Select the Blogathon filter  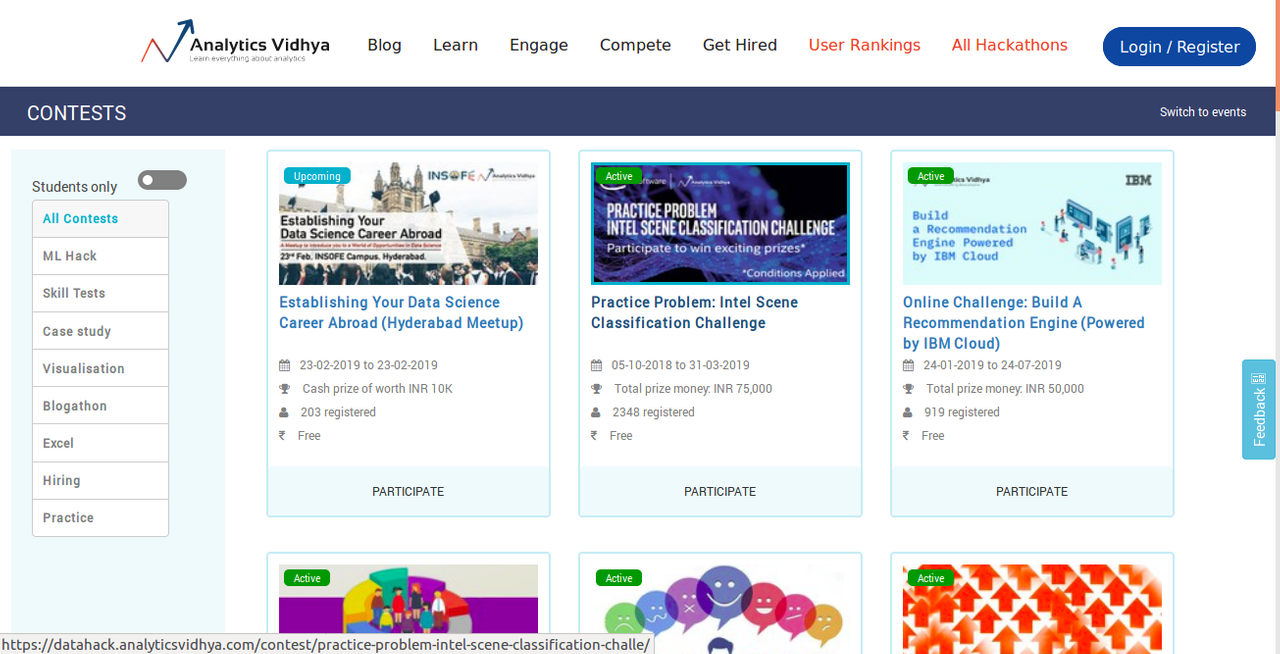point(100,406)
